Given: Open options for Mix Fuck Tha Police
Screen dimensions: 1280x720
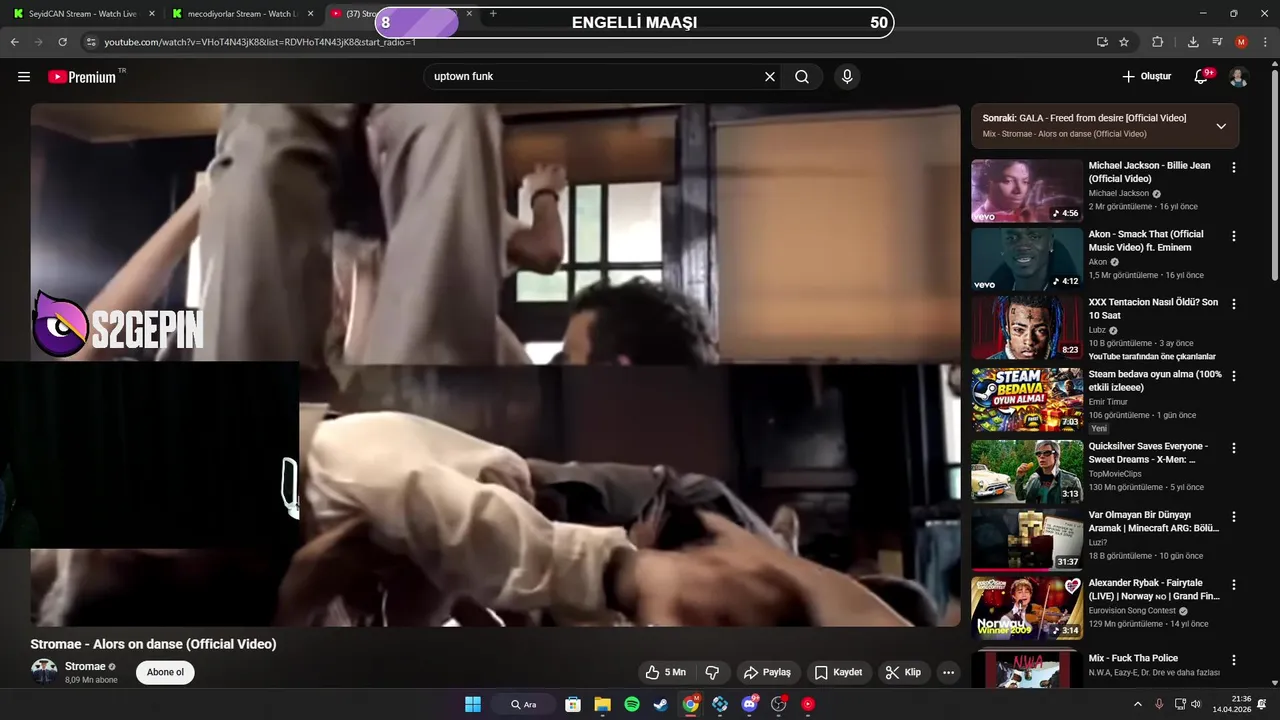Looking at the screenshot, I should 1233,660.
